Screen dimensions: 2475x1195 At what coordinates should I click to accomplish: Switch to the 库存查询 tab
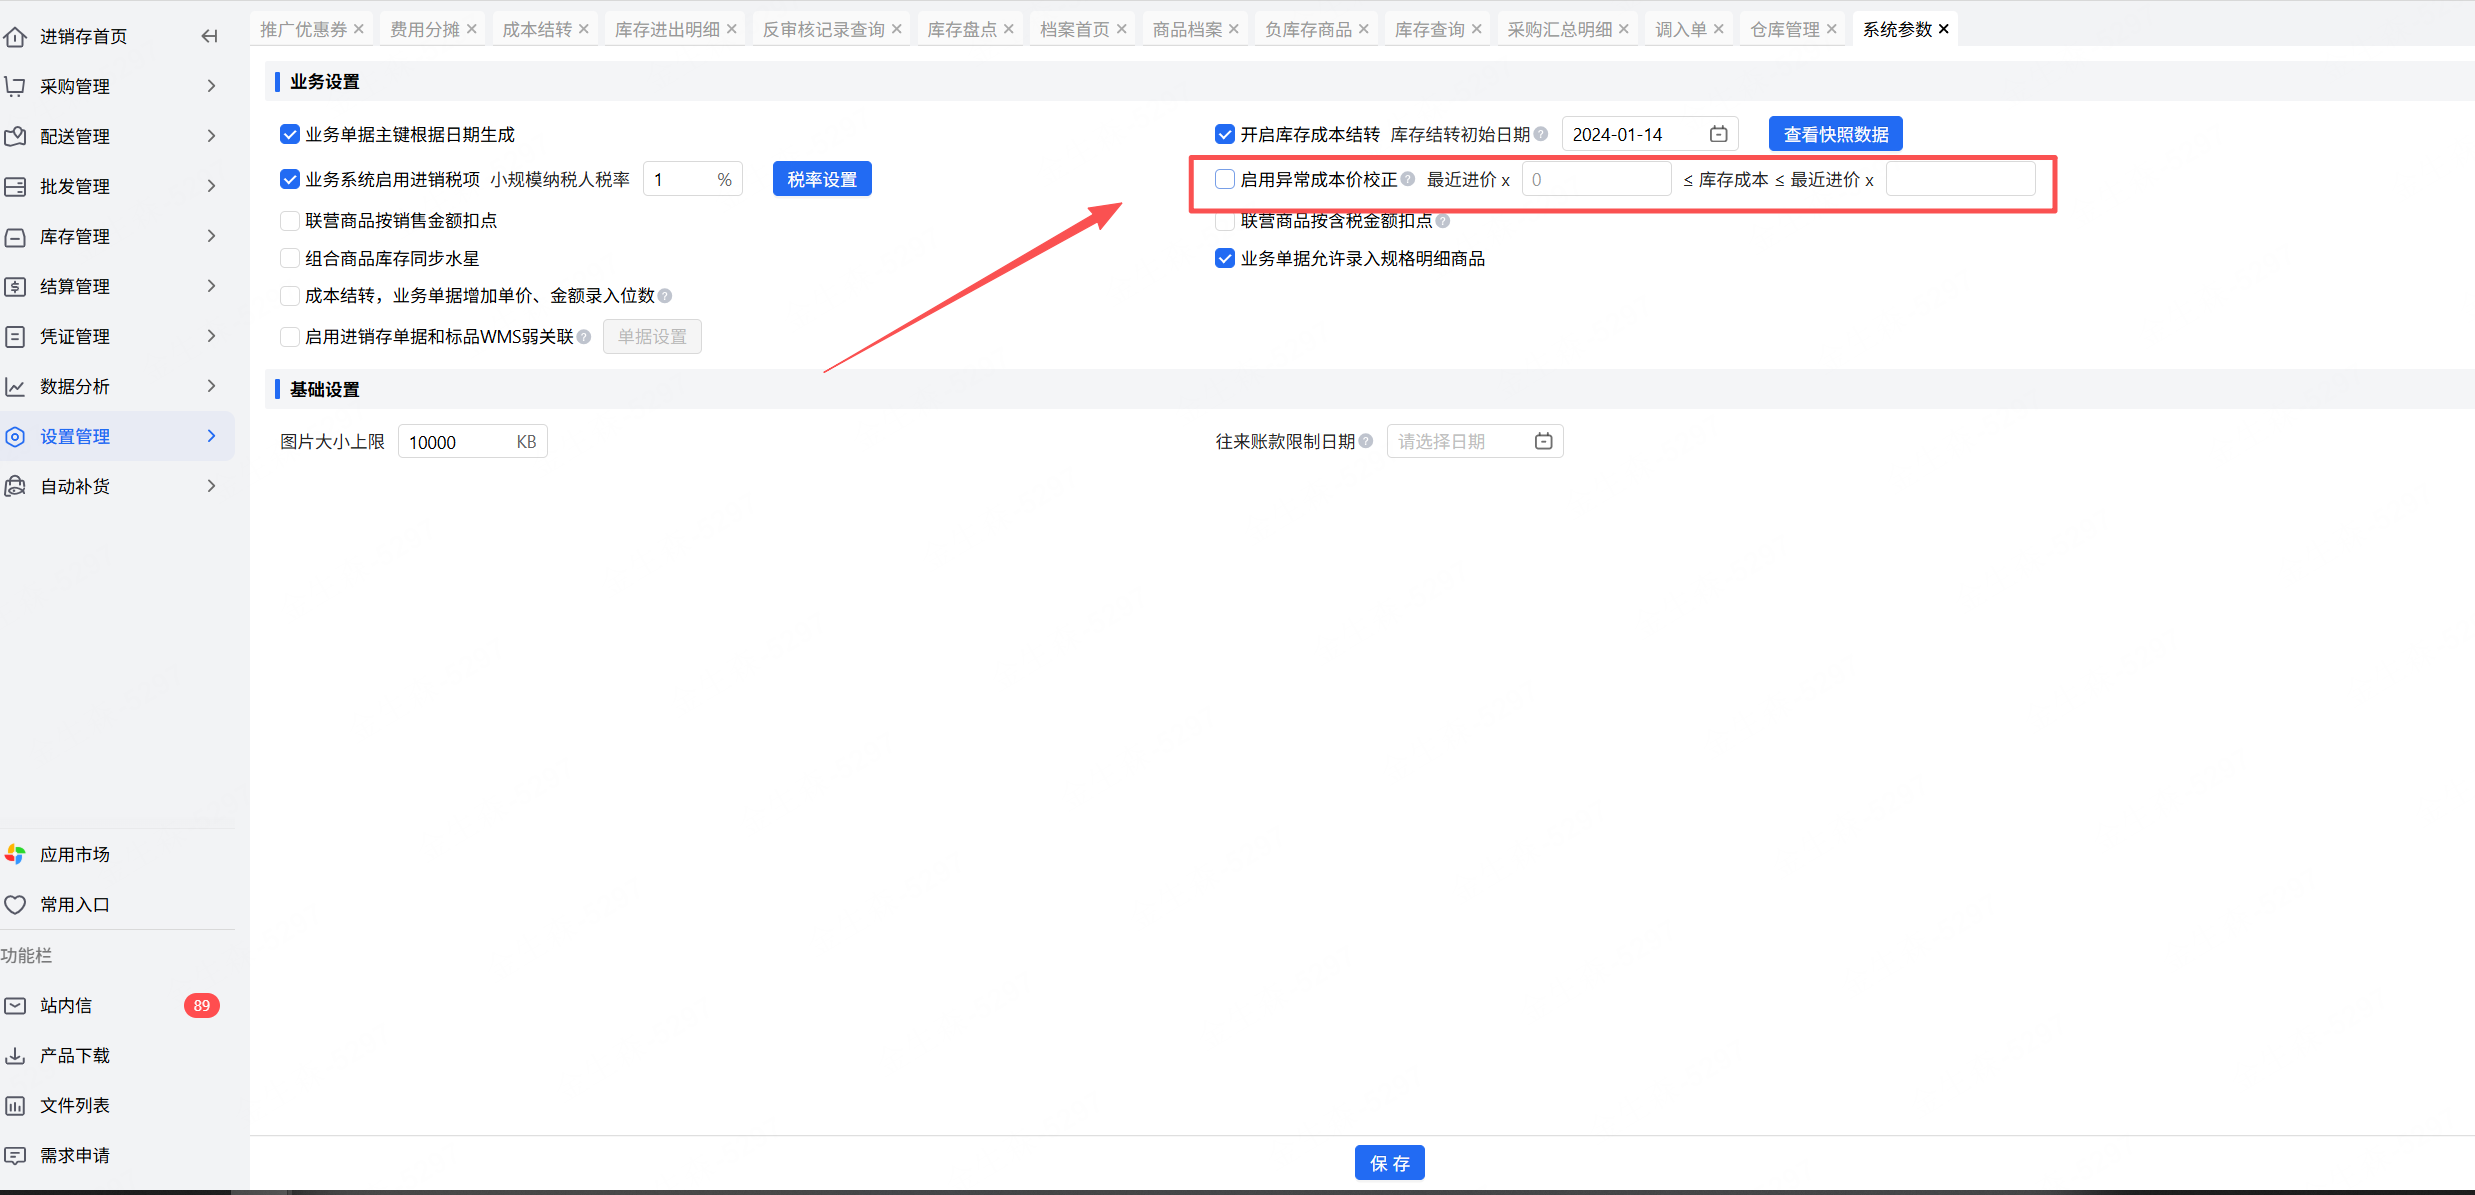1429,29
